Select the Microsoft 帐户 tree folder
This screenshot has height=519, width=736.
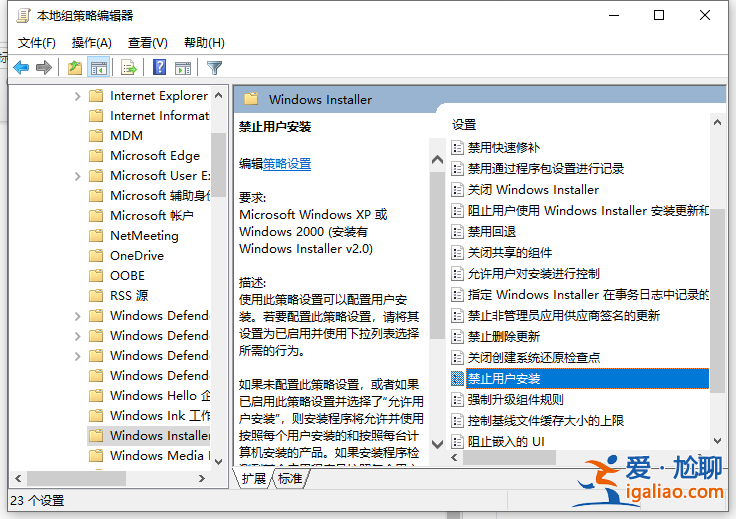click(x=141, y=216)
